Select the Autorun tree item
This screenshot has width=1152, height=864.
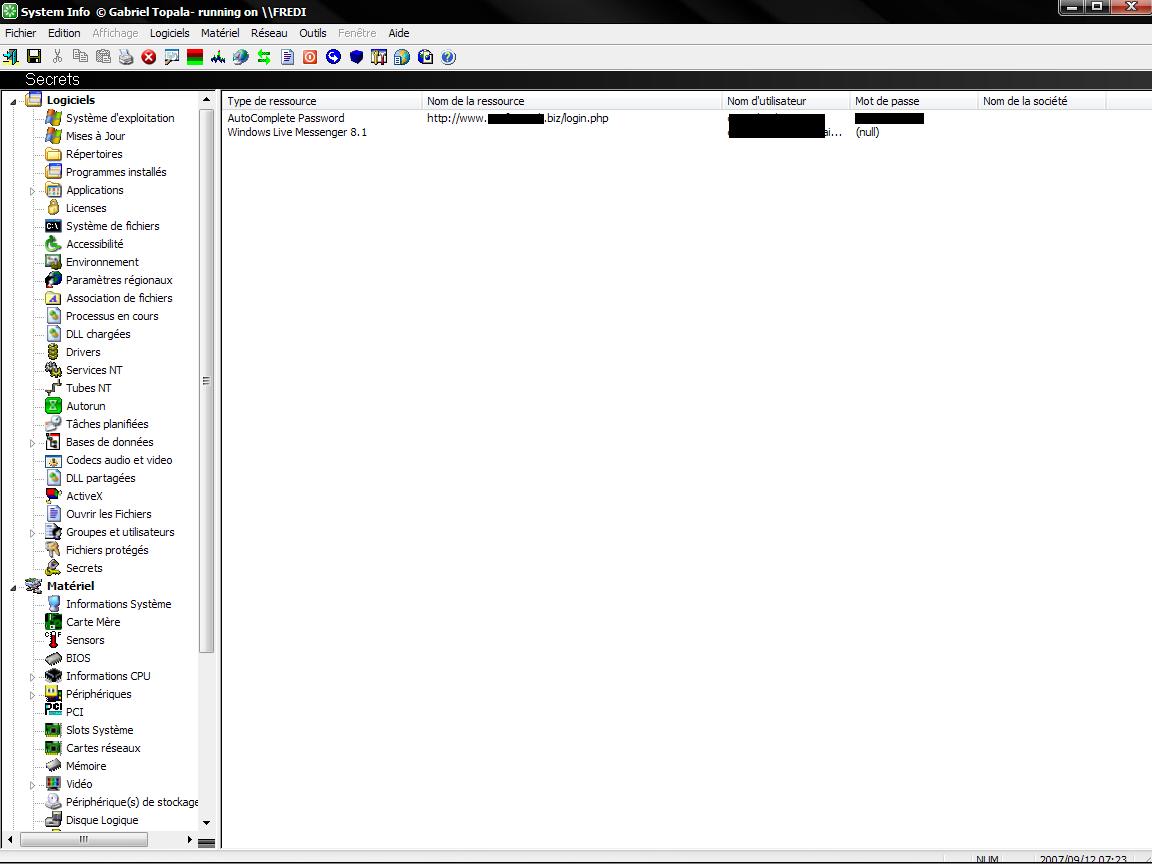[85, 406]
